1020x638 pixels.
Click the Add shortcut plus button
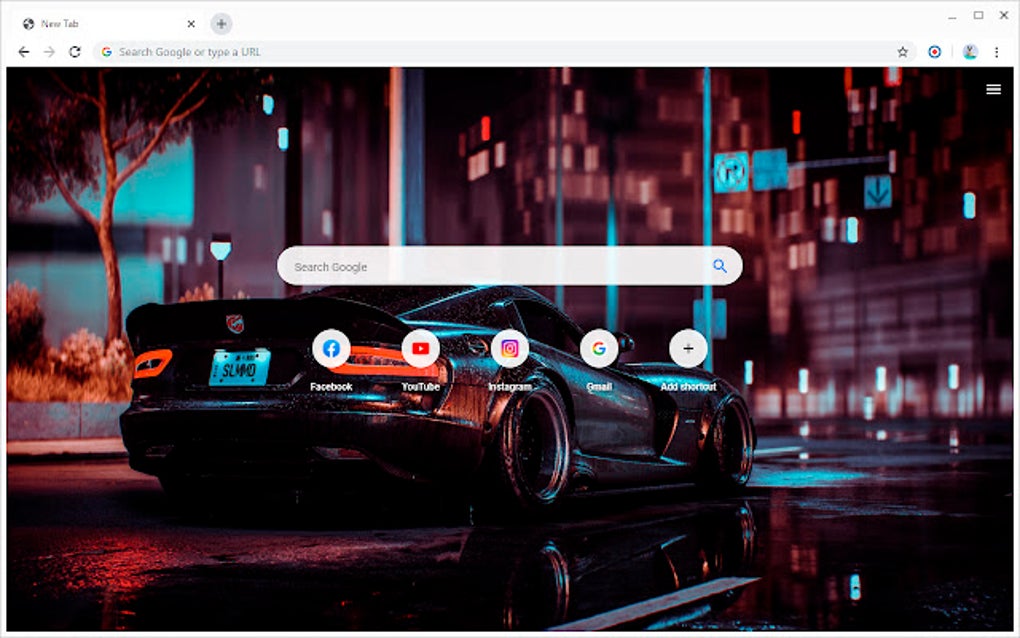688,349
